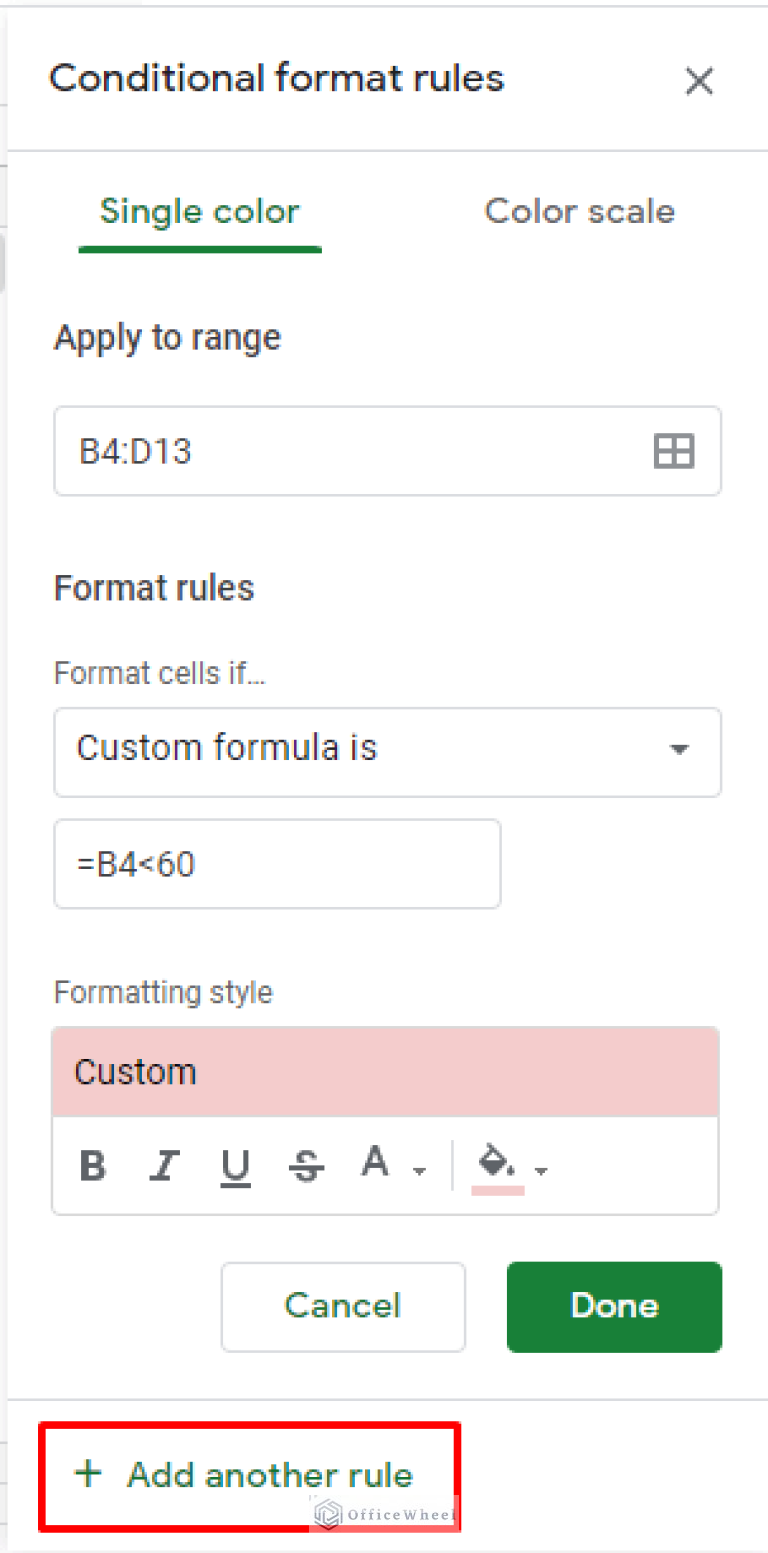The height and width of the screenshot is (1553, 768).
Task: Close the Conditional format rules panel
Action: coord(699,82)
